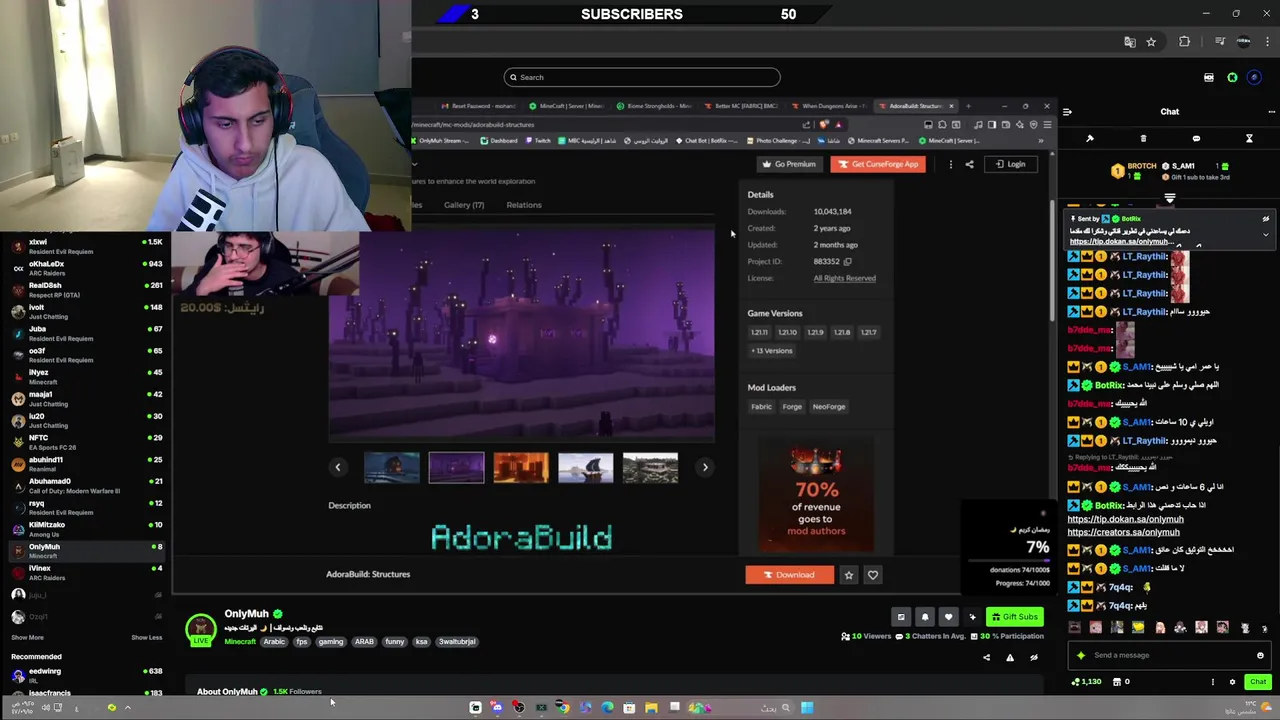Viewport: 1280px width, 720px height.
Task: Select game version 1.21.11
Action: point(759,332)
